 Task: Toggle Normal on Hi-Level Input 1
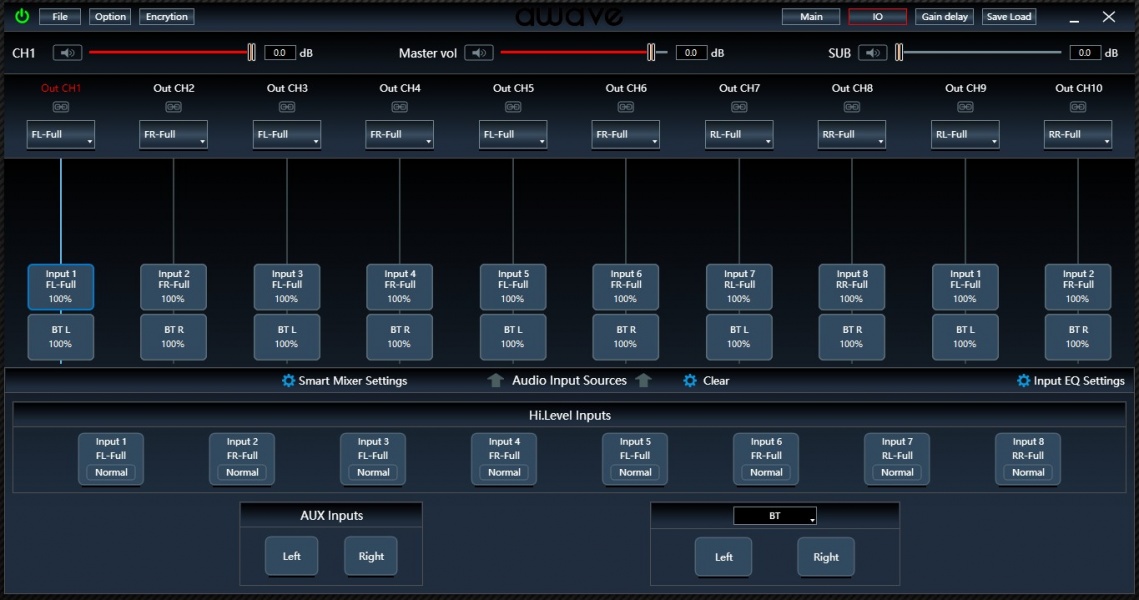pos(111,472)
